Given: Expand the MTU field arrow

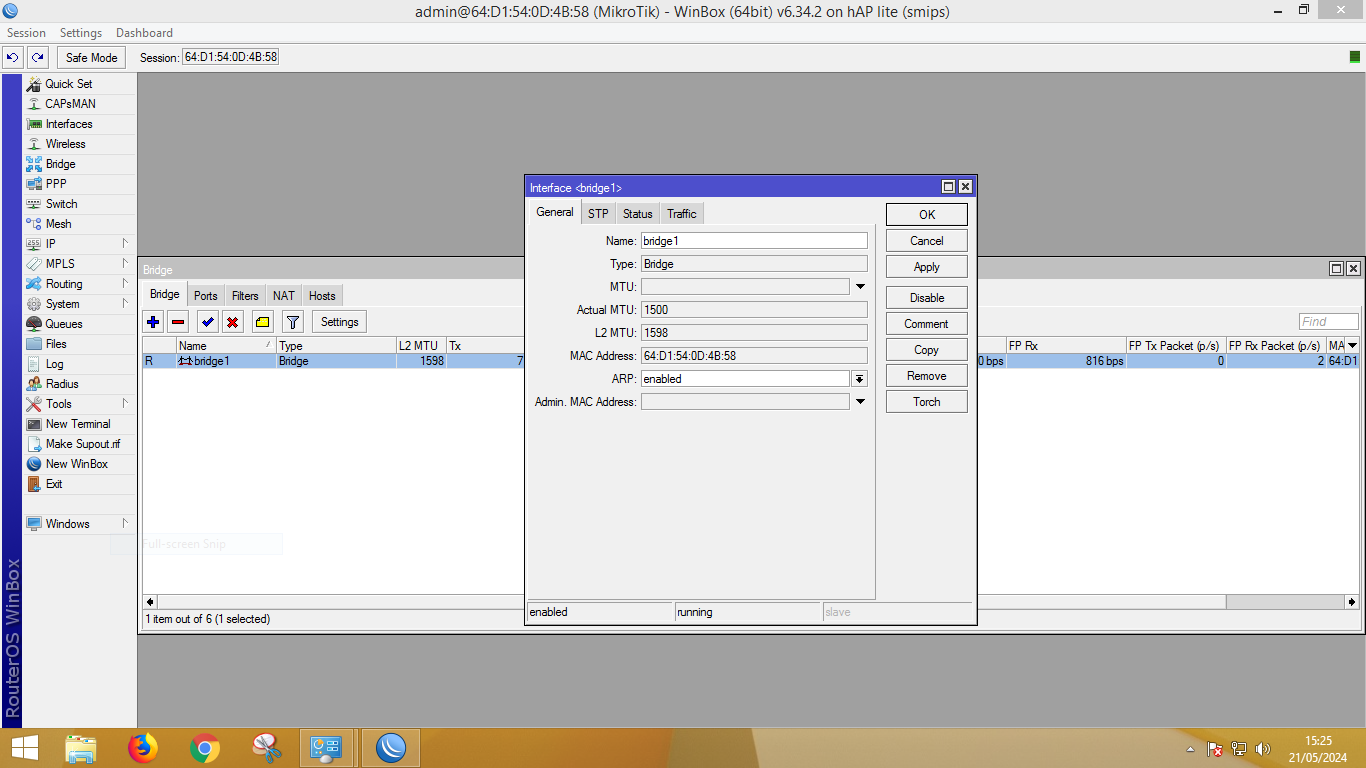Looking at the screenshot, I should tap(859, 287).
